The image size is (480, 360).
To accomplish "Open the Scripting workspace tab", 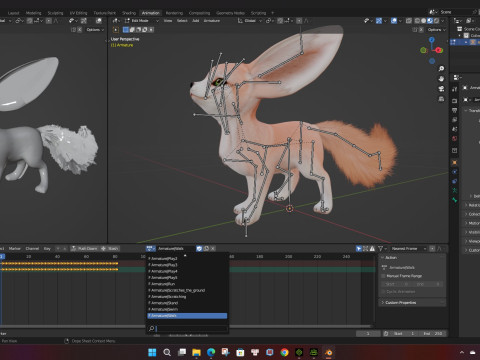I will [258, 13].
